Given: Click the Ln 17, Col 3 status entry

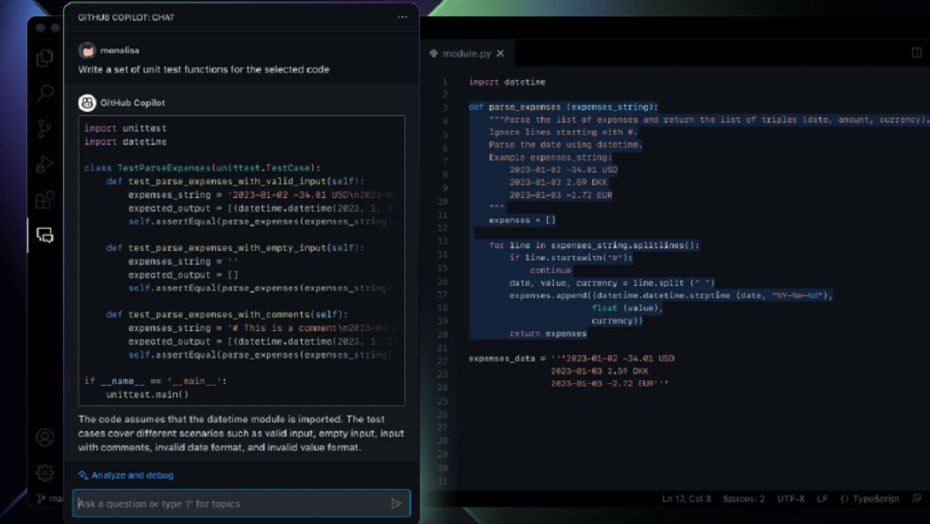Looking at the screenshot, I should point(686,498).
